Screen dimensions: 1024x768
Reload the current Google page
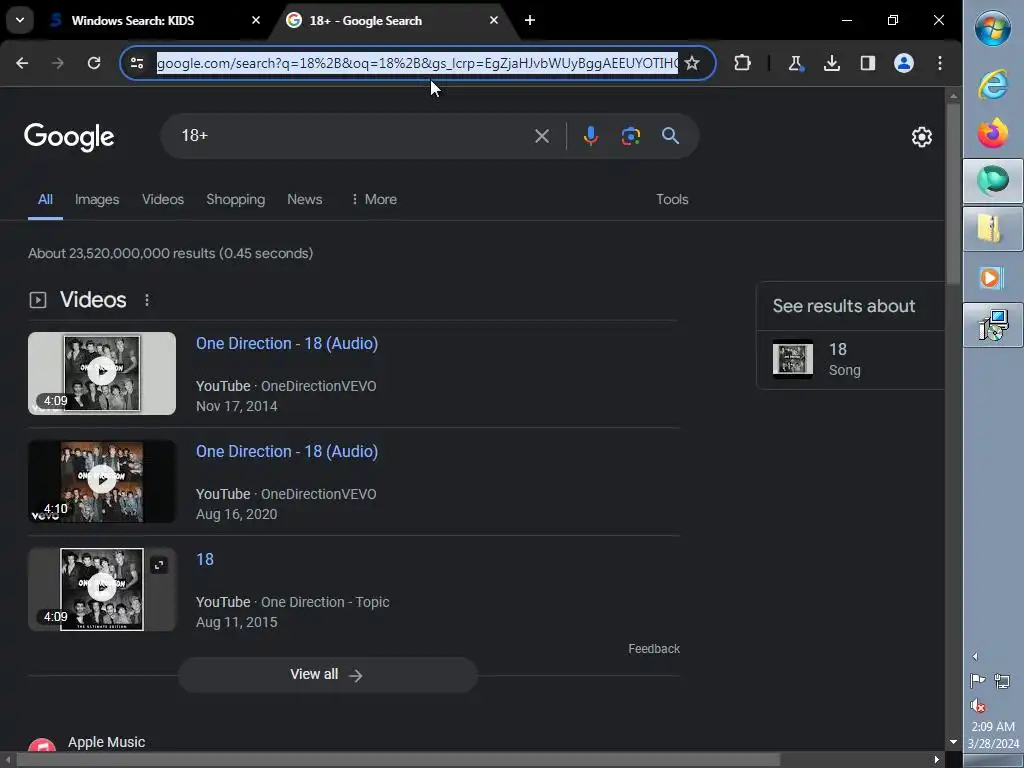coord(94,63)
